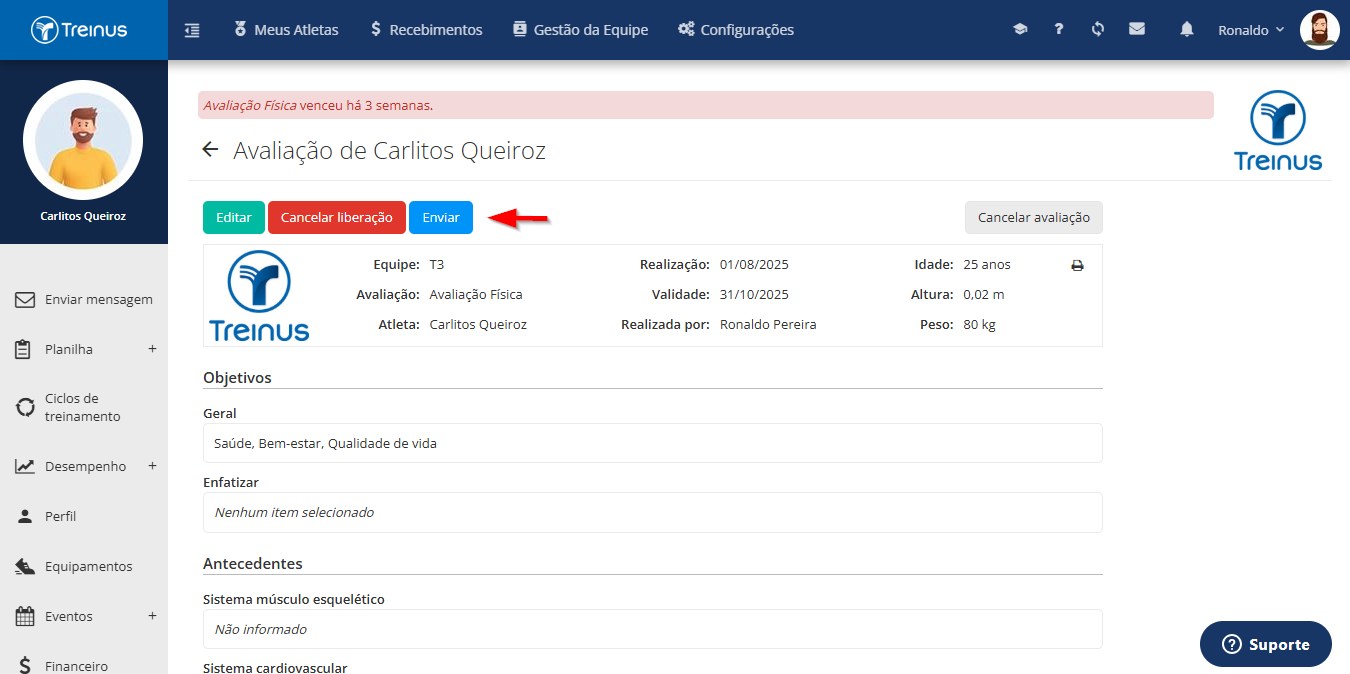Viewport: 1350px width, 674px height.
Task: Open the notifications bell icon
Action: coord(1187,29)
